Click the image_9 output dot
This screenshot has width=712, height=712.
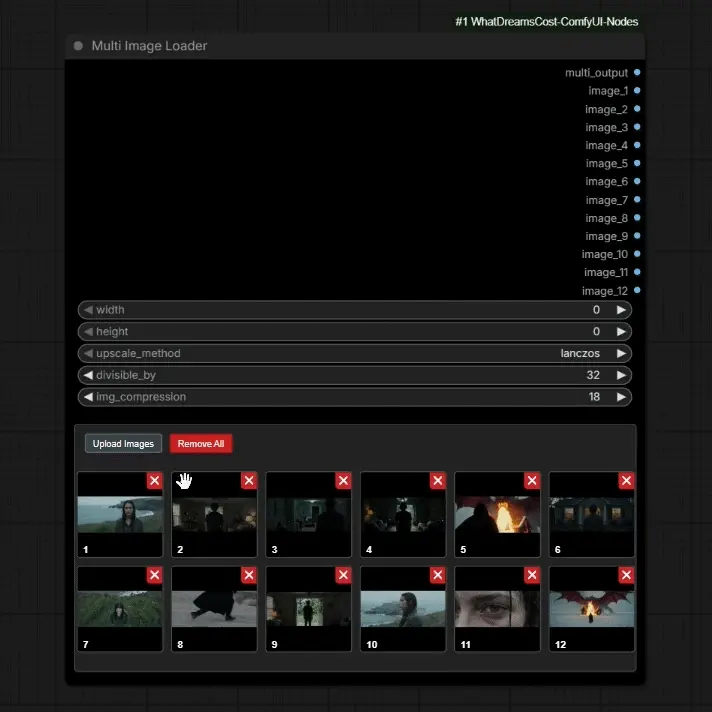[637, 236]
